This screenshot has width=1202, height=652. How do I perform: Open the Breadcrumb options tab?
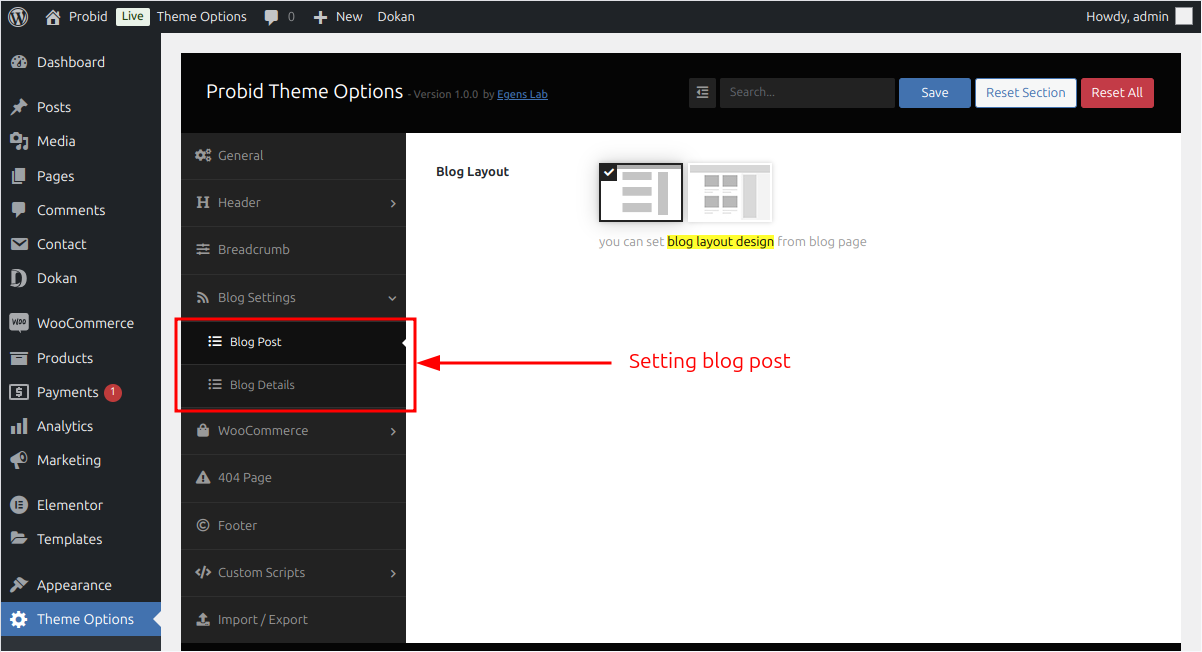(294, 250)
